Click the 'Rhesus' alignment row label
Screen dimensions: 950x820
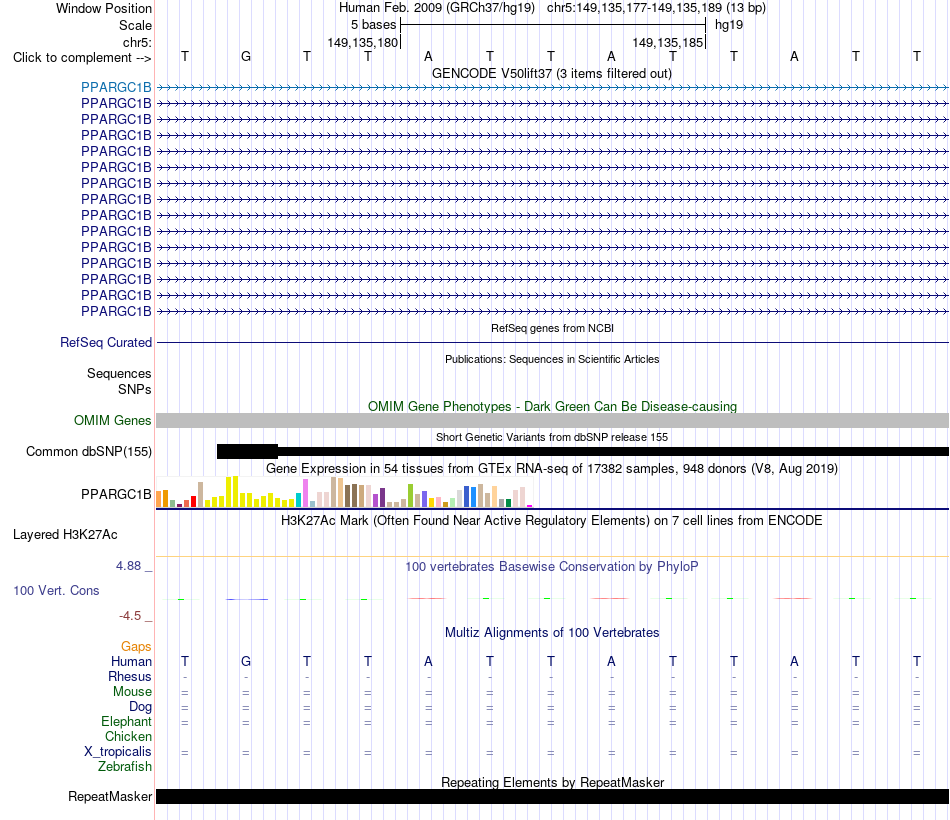(x=130, y=676)
